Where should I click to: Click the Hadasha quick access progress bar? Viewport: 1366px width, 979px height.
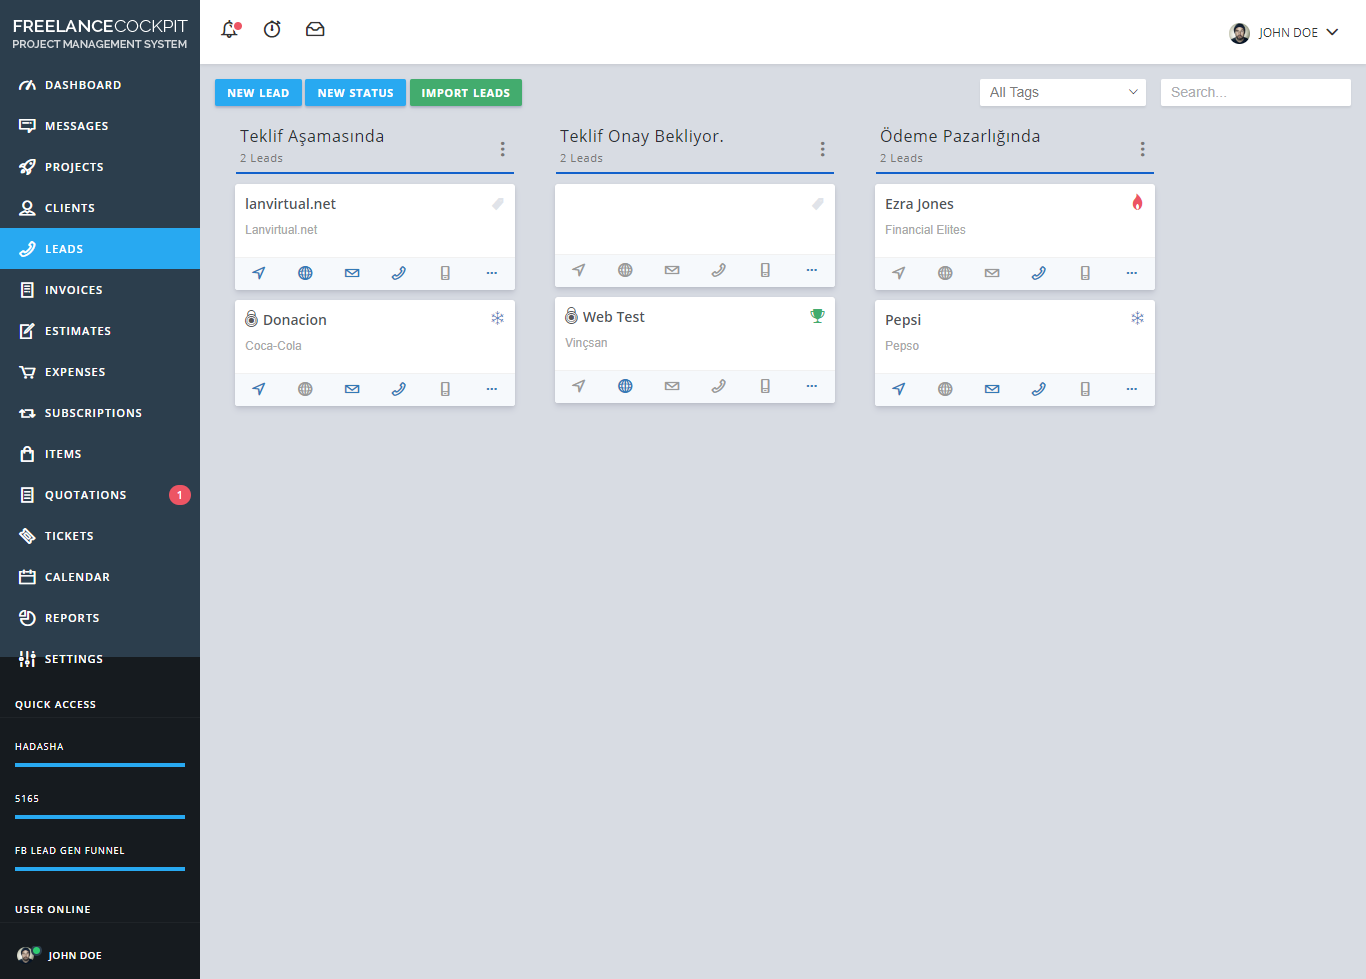click(x=100, y=765)
